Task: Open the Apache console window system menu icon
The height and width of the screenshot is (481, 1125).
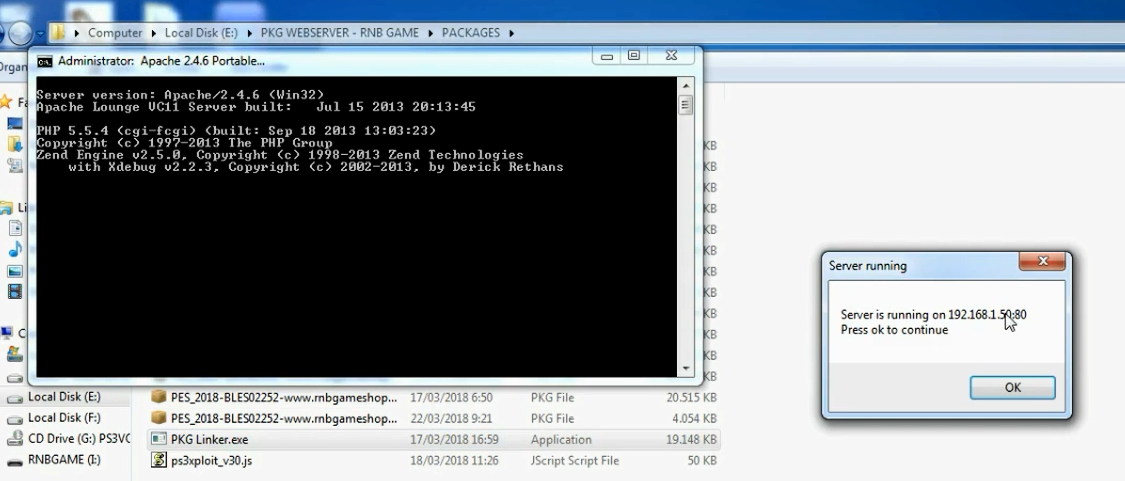Action: coord(44,62)
